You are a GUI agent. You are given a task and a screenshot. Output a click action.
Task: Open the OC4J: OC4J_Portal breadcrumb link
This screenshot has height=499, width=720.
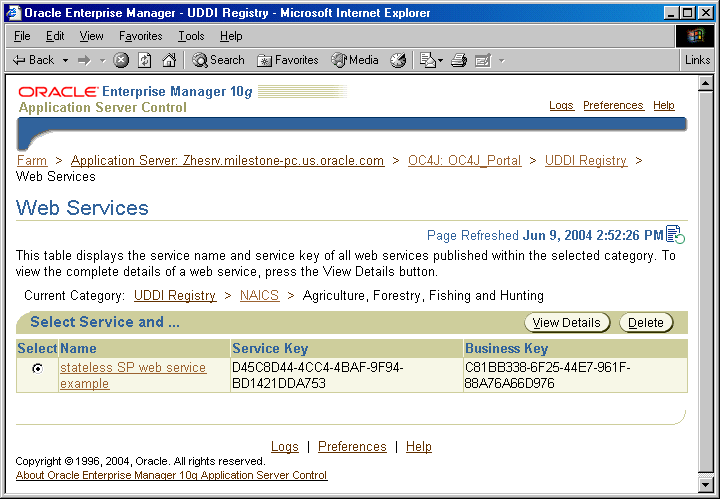465,161
